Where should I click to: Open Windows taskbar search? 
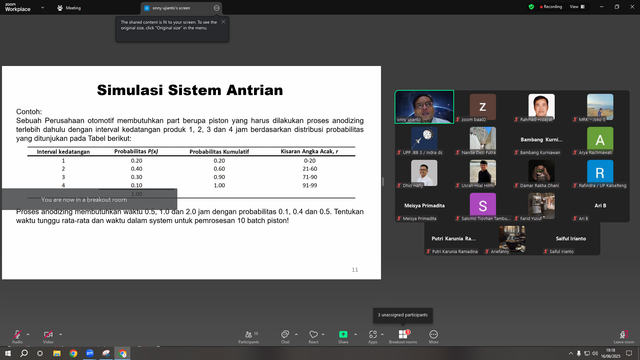coord(24,353)
